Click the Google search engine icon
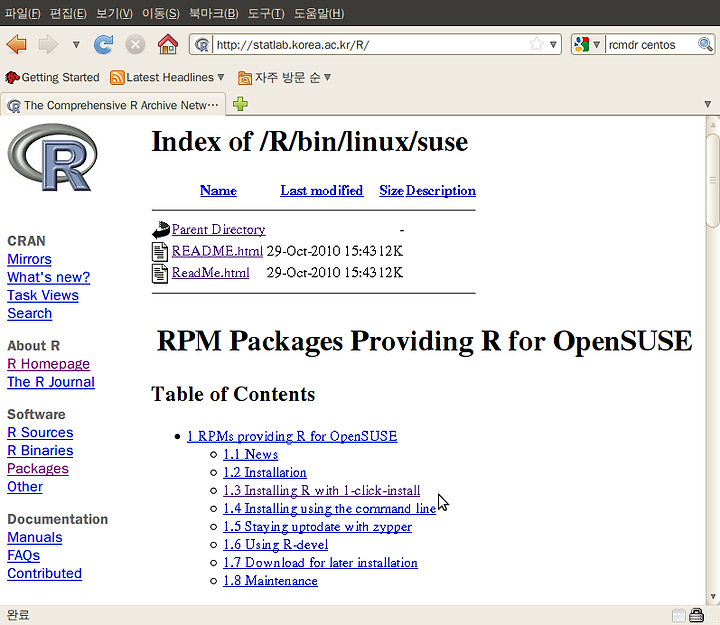Screen dimensions: 720x625 581,45
